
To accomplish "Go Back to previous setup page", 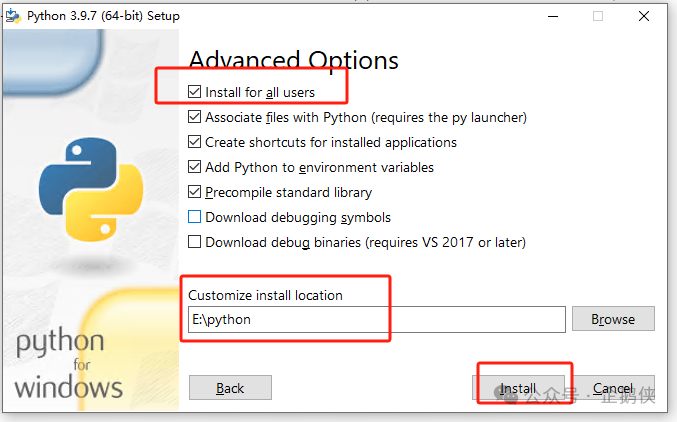I will [230, 388].
